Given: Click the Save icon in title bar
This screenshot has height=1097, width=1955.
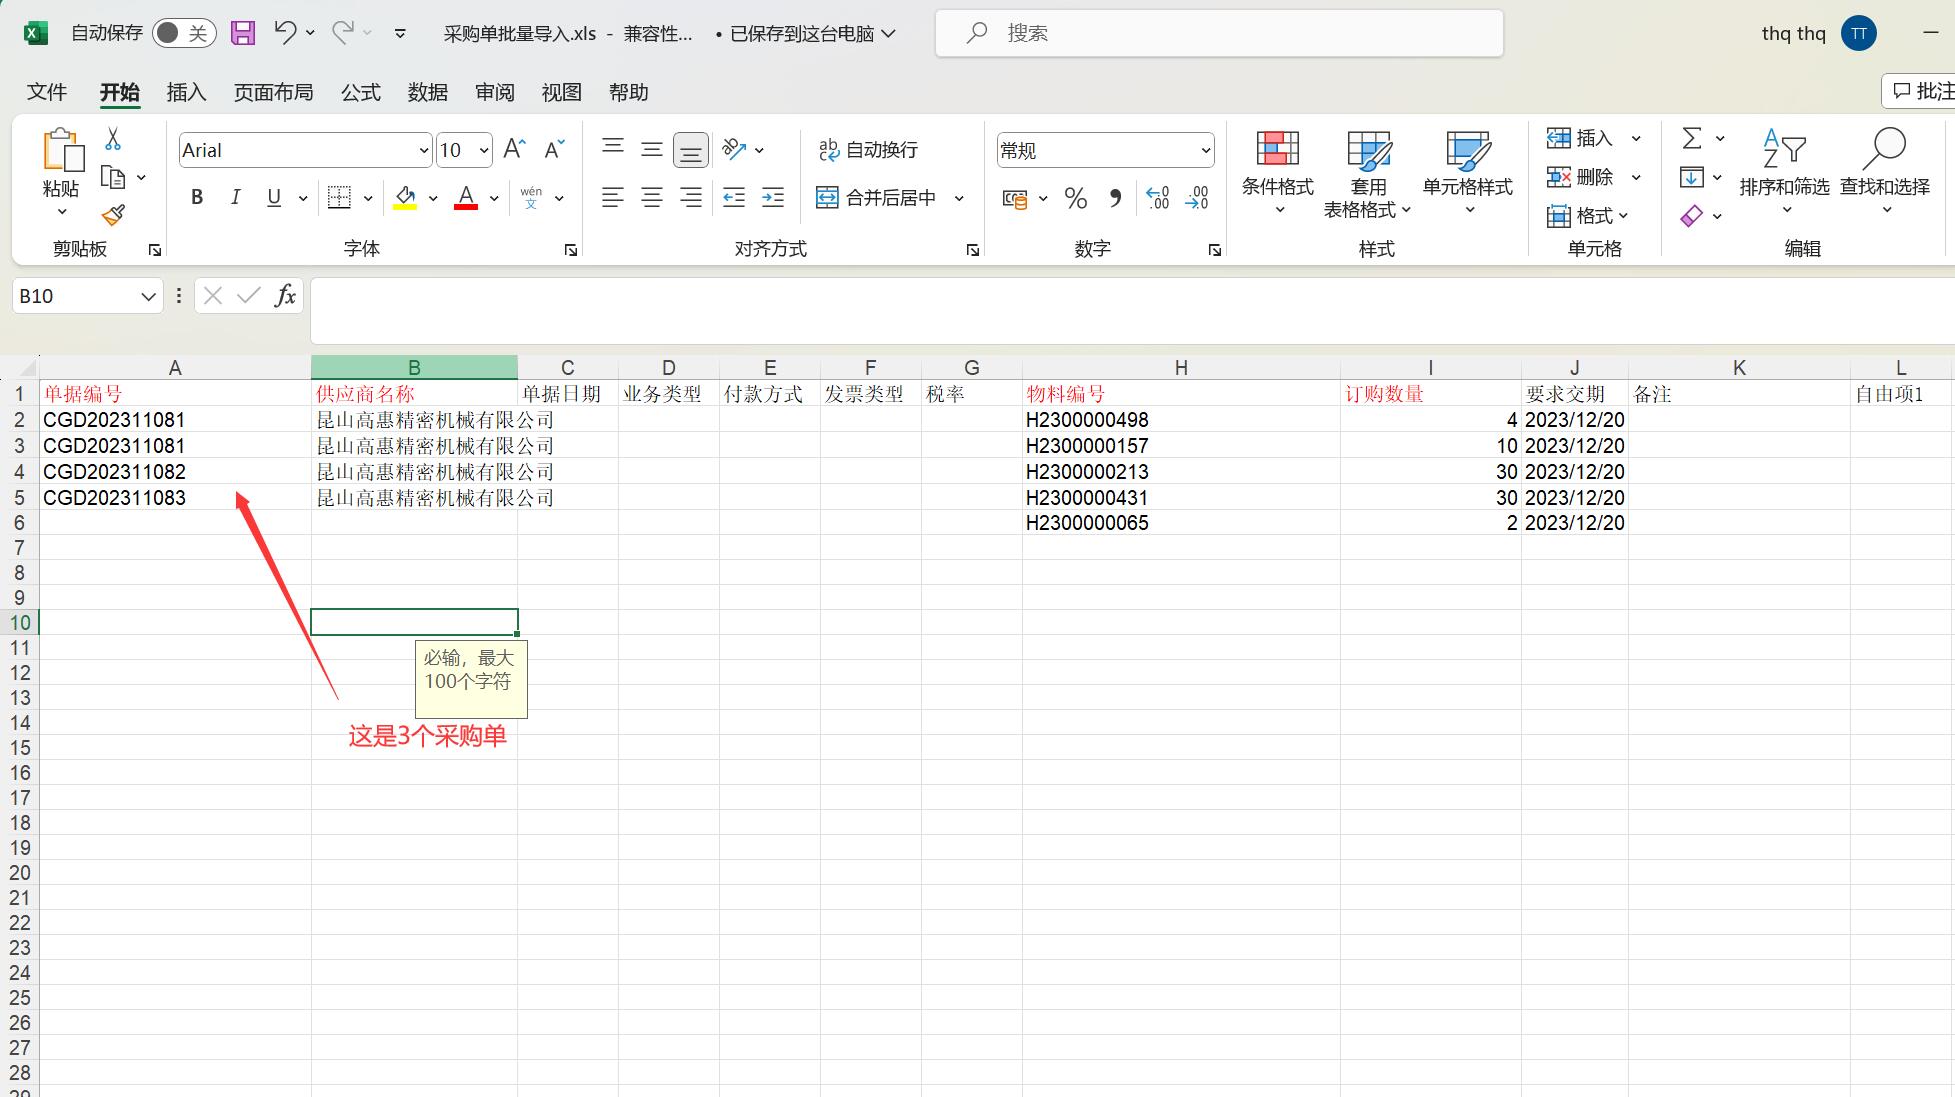Looking at the screenshot, I should tap(243, 33).
